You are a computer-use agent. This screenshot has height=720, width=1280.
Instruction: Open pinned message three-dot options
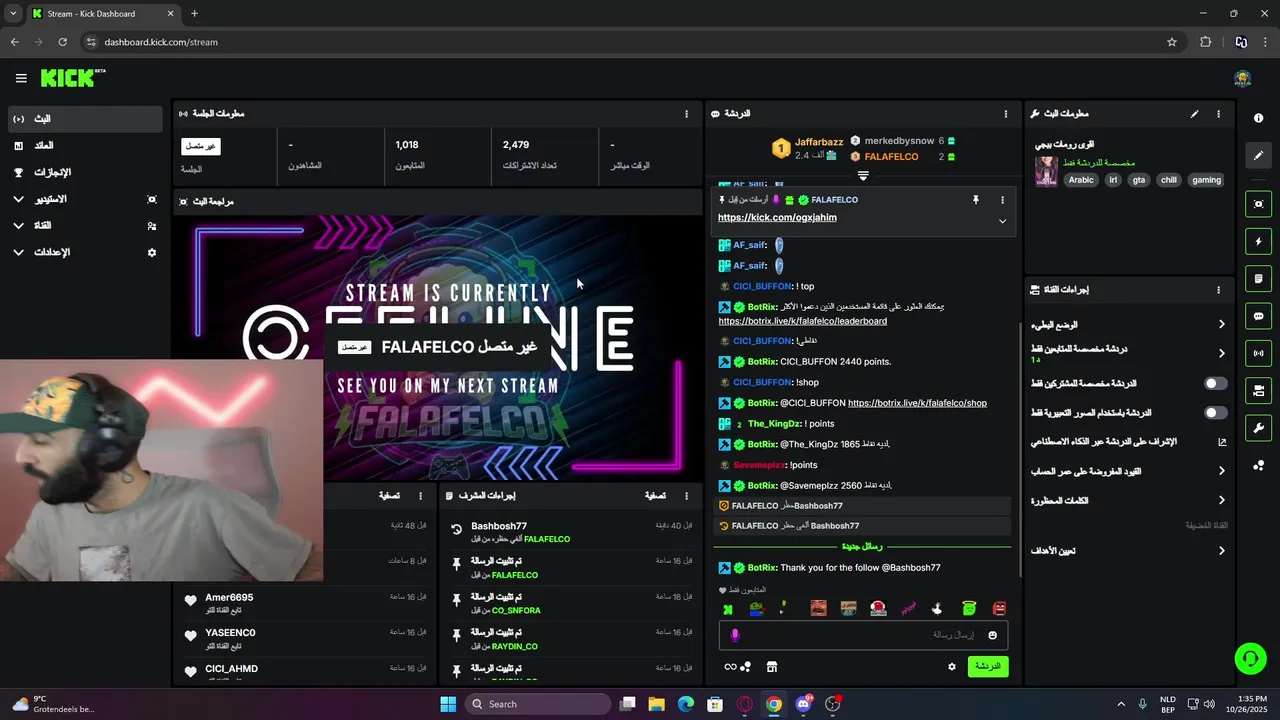click(x=1002, y=200)
